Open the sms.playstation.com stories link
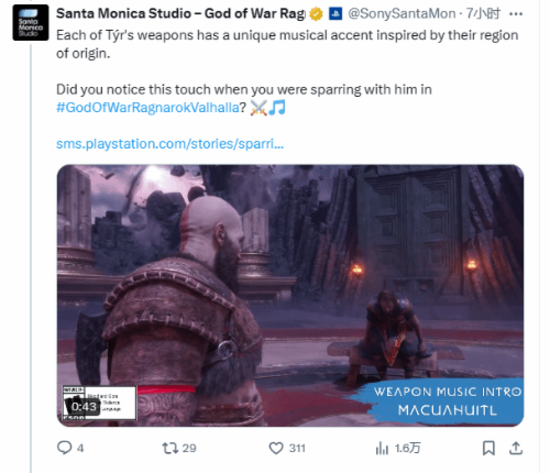Screen dimensions: 550x473 coord(170,144)
